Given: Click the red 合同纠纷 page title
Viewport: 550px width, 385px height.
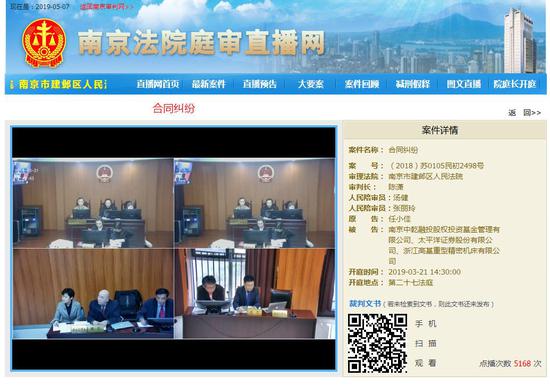Looking at the screenshot, I should pos(174,108).
